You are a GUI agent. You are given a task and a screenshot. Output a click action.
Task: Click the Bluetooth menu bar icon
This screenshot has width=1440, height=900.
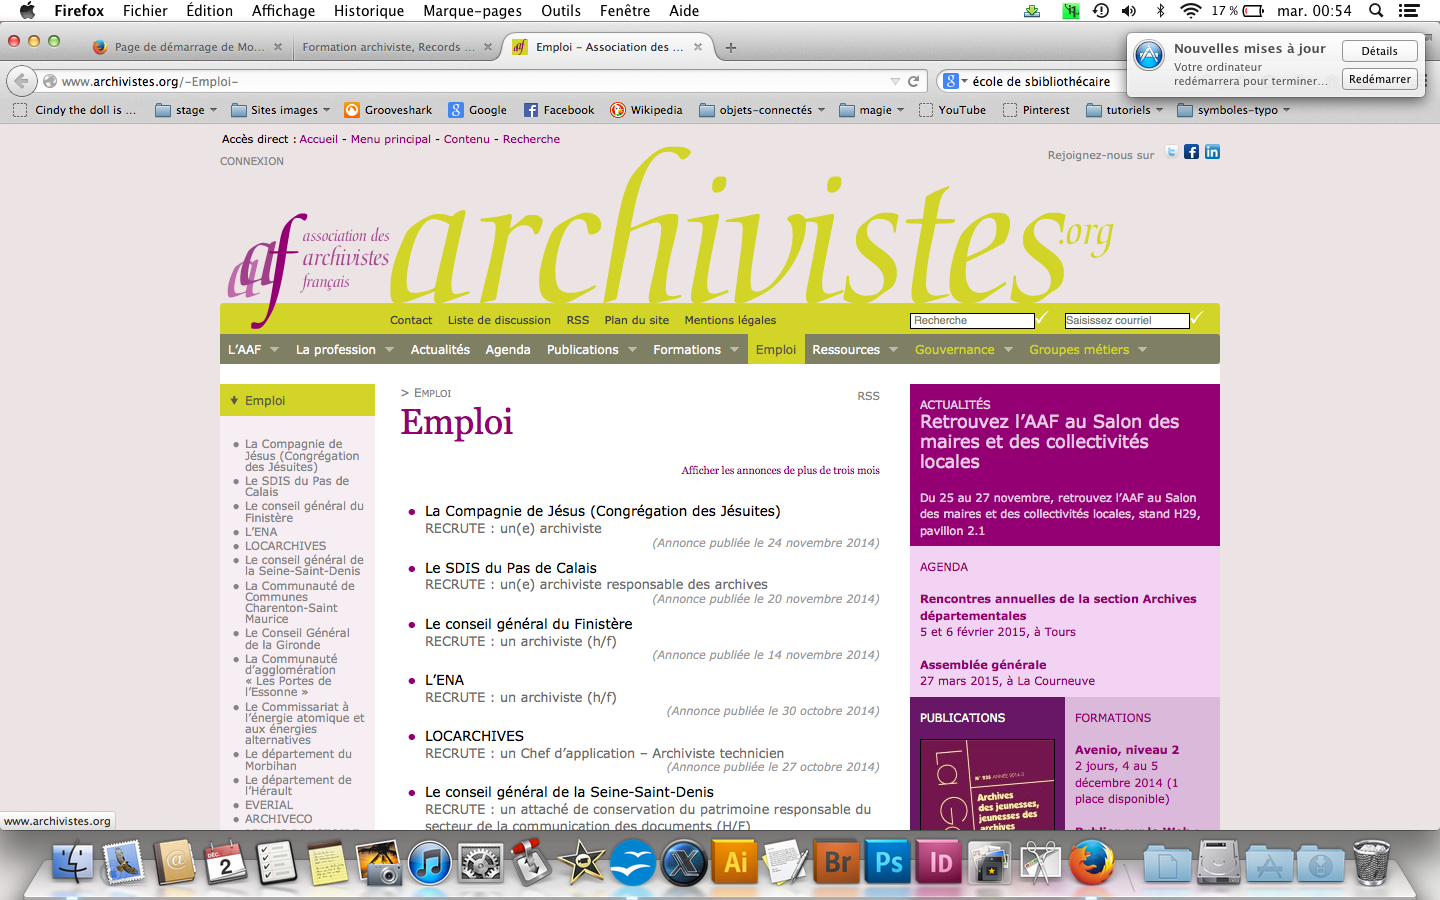(1160, 11)
